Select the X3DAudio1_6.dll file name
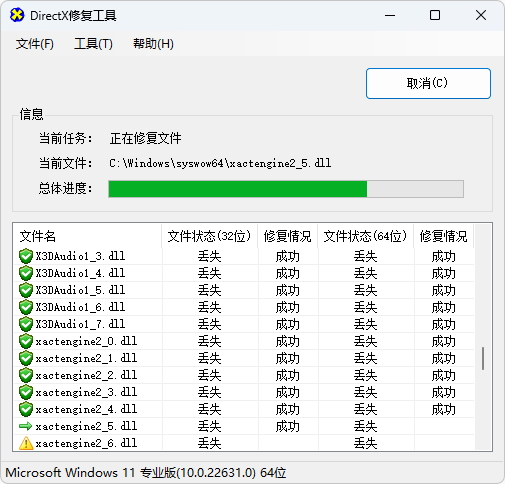Viewport: 505px width, 484px height. 80,307
